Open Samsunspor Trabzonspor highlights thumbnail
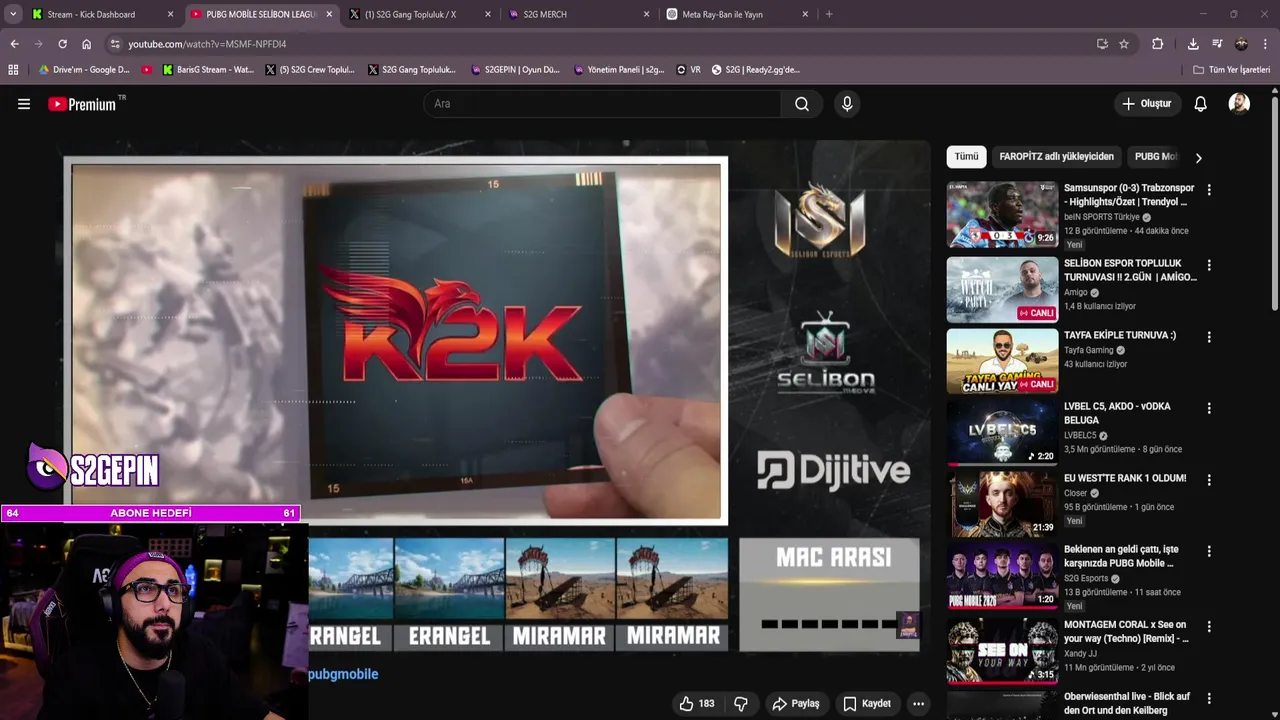 point(1002,214)
